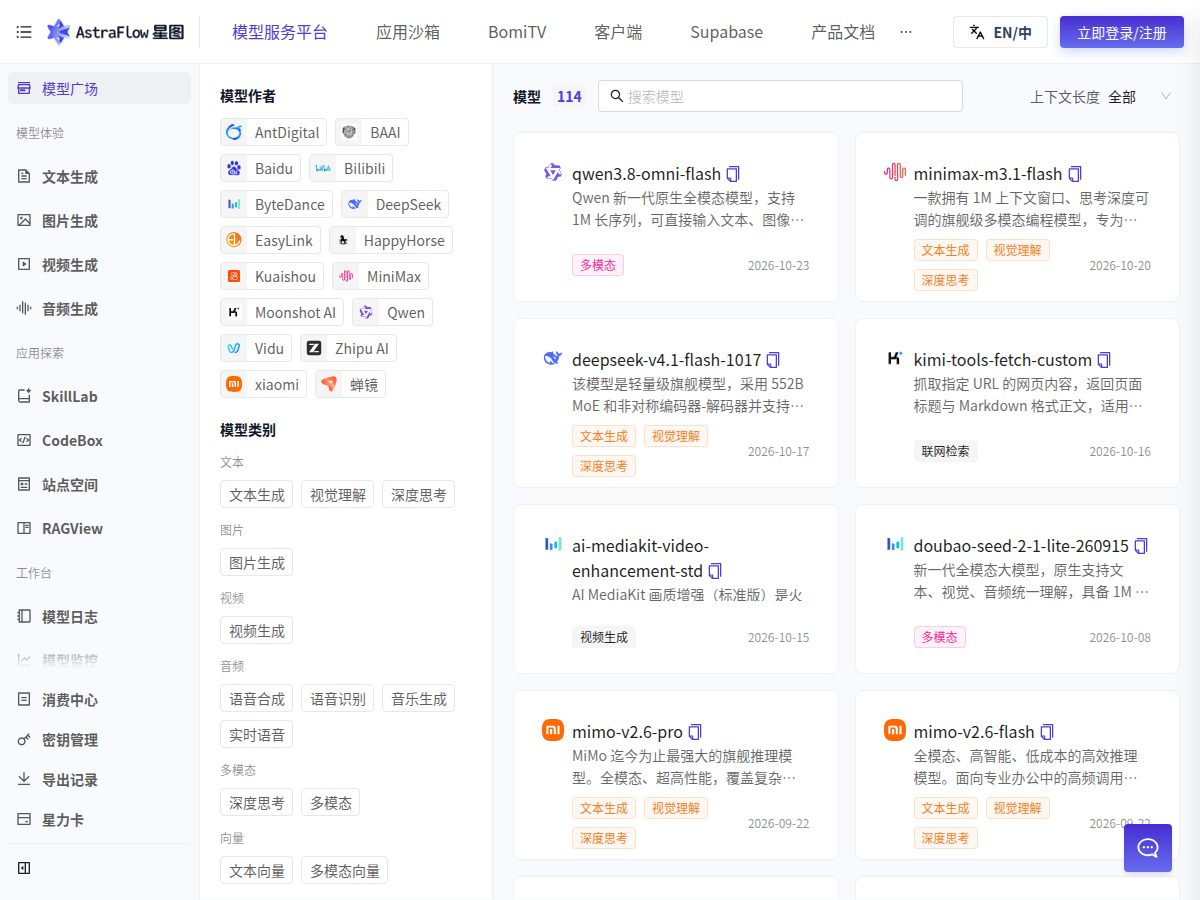Click the DeepSeek logo on deepseek-v4.1 card
This screenshot has height=900, width=1200.
pos(553,359)
